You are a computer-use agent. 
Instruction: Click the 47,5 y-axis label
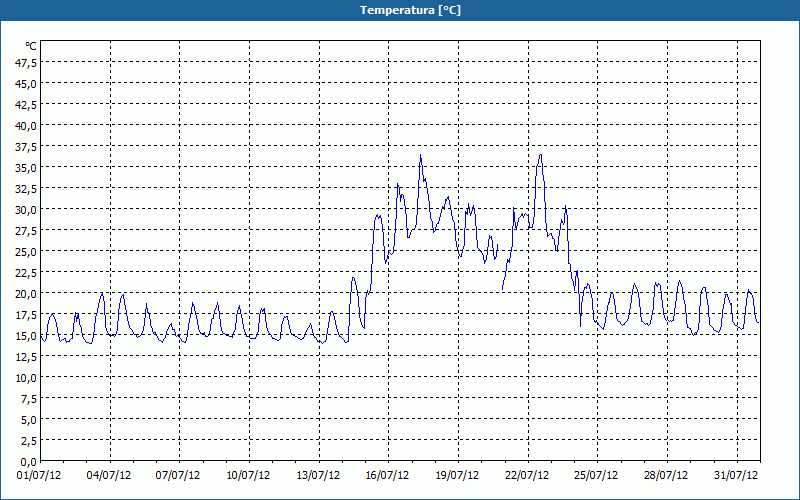coord(26,63)
